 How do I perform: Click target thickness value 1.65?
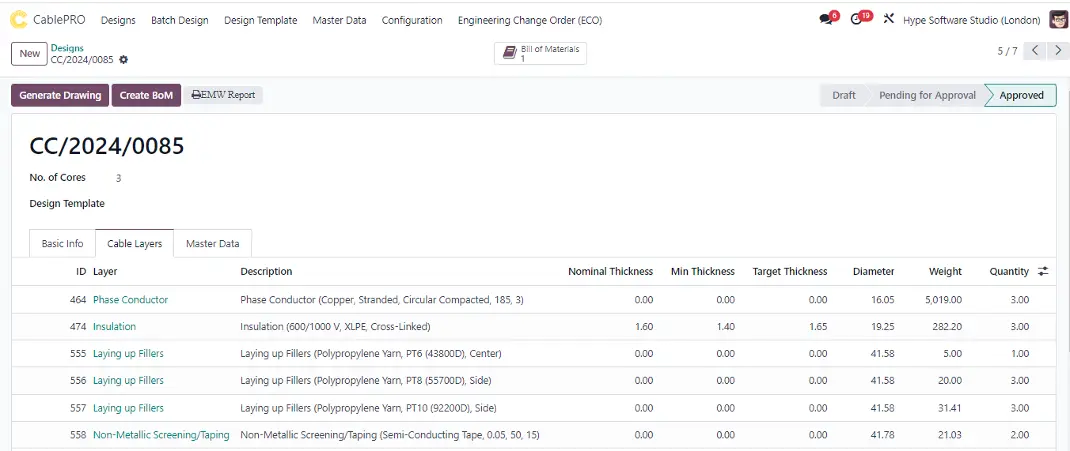[x=818, y=327]
